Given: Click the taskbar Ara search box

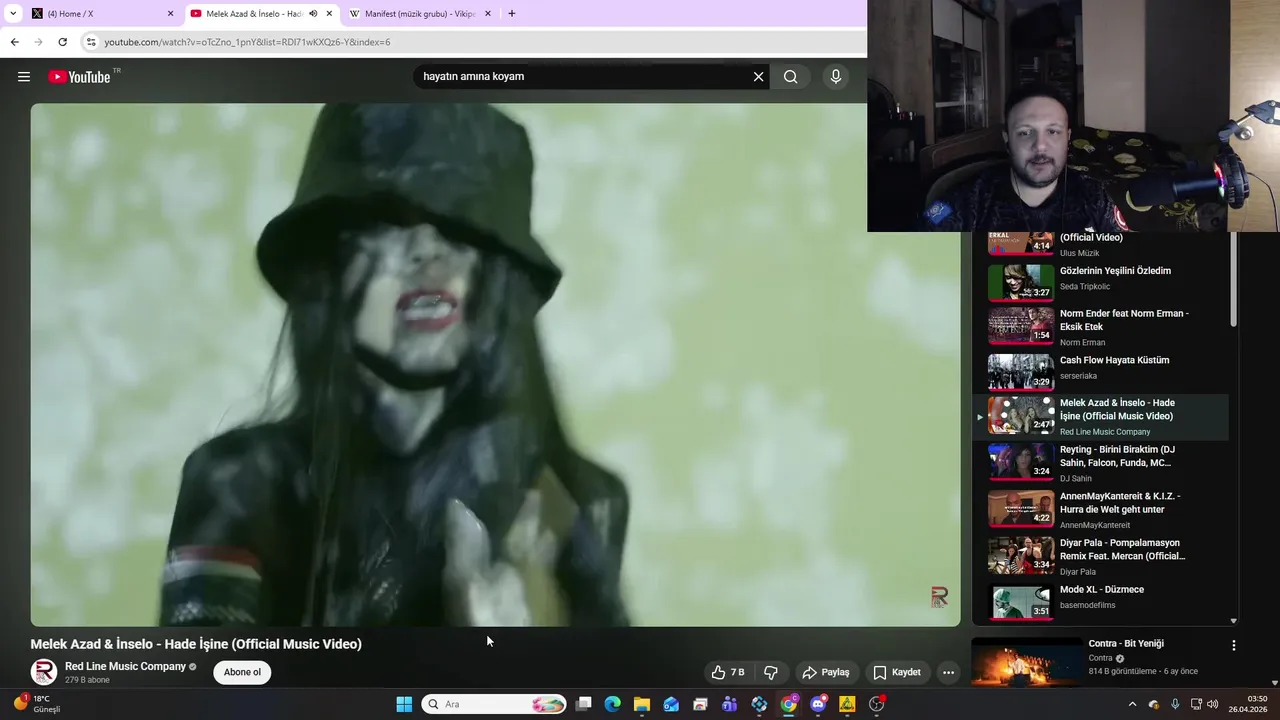Looking at the screenshot, I should 494,704.
